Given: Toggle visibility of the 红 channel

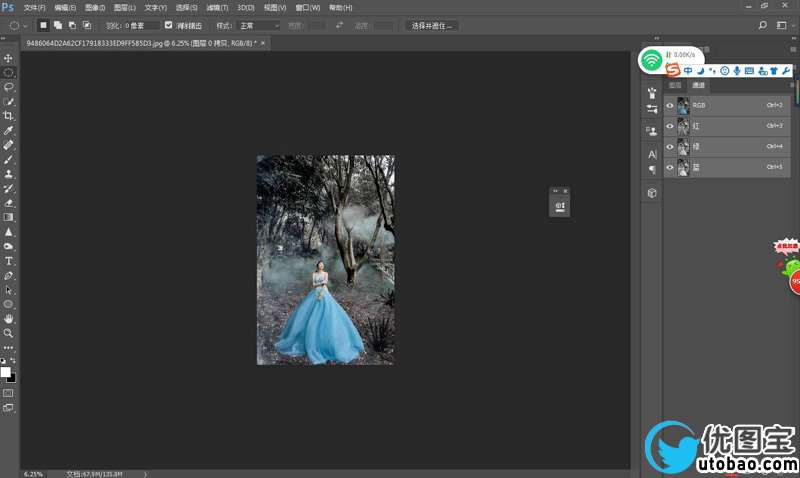Looking at the screenshot, I should pyautogui.click(x=670, y=126).
